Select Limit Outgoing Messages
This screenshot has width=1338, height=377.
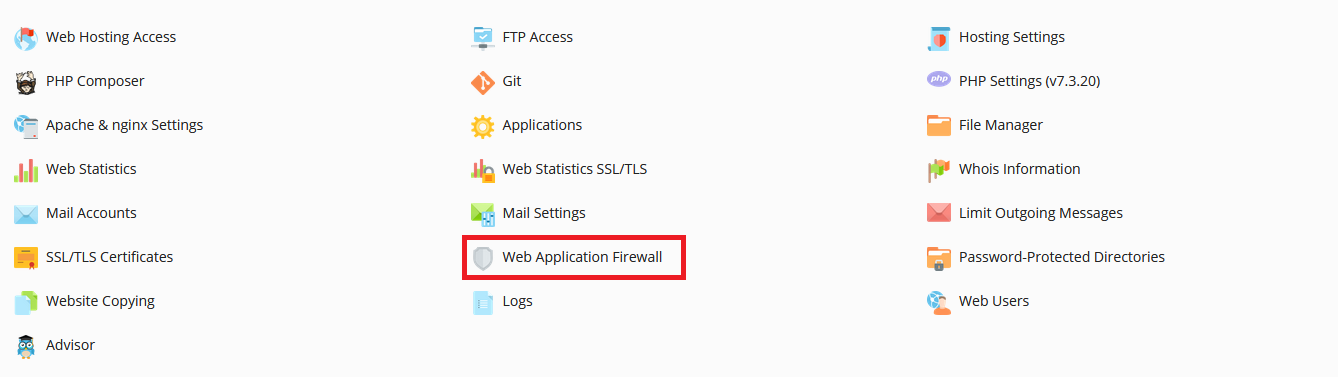click(1041, 213)
